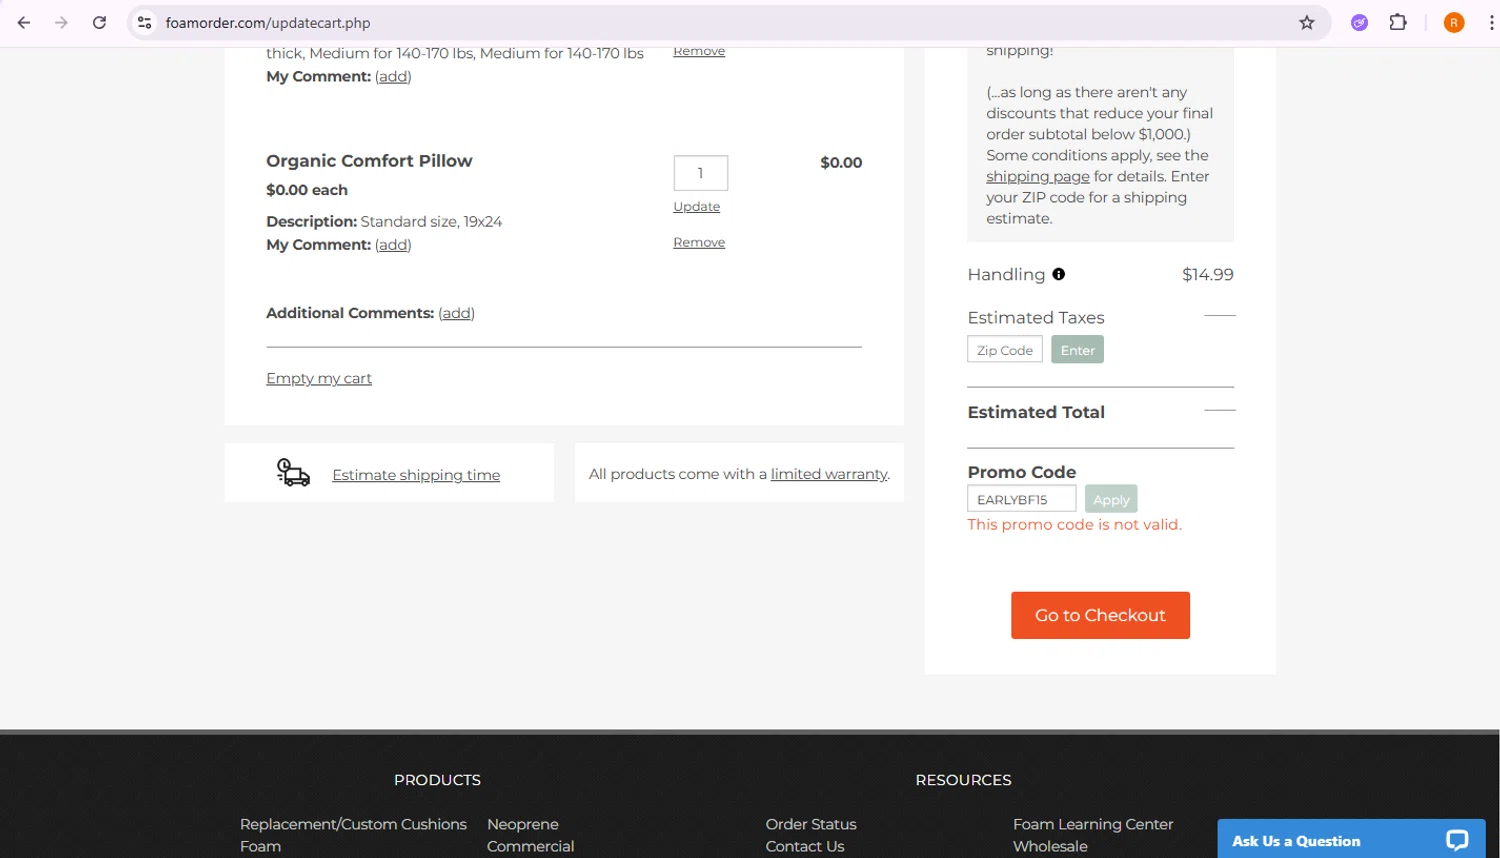Remove the item above Organic Comfort Pillow

click(699, 51)
